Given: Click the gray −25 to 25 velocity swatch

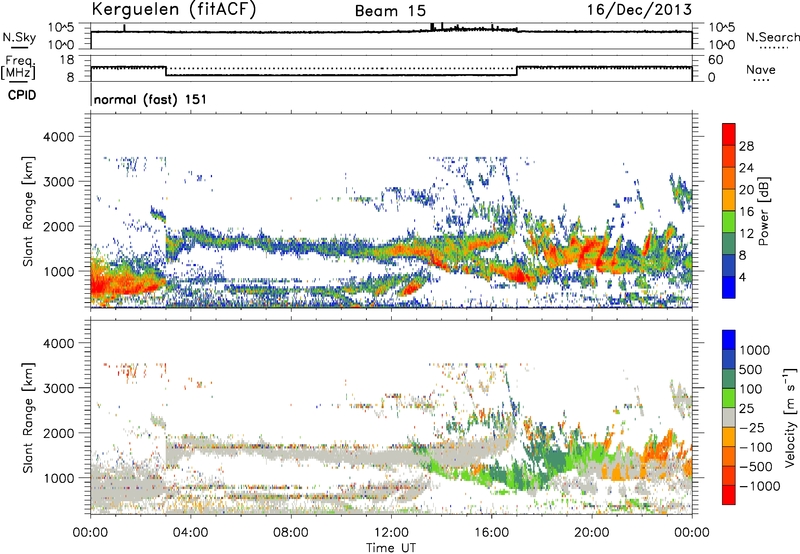Looking at the screenshot, I should [x=729, y=418].
